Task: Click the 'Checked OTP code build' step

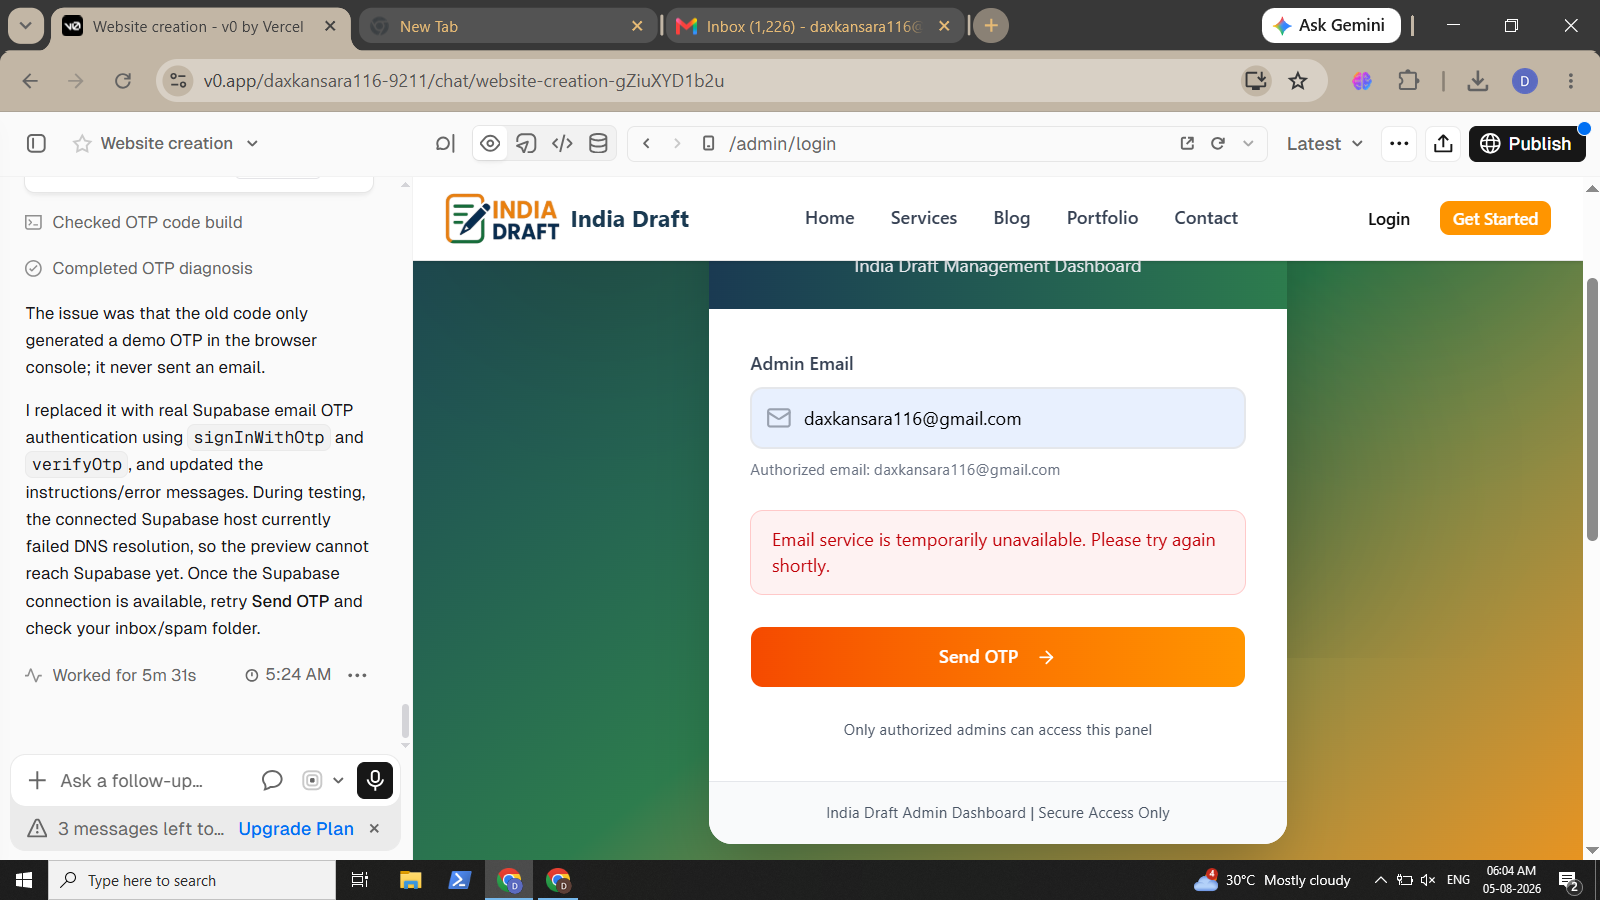Action: click(x=134, y=222)
